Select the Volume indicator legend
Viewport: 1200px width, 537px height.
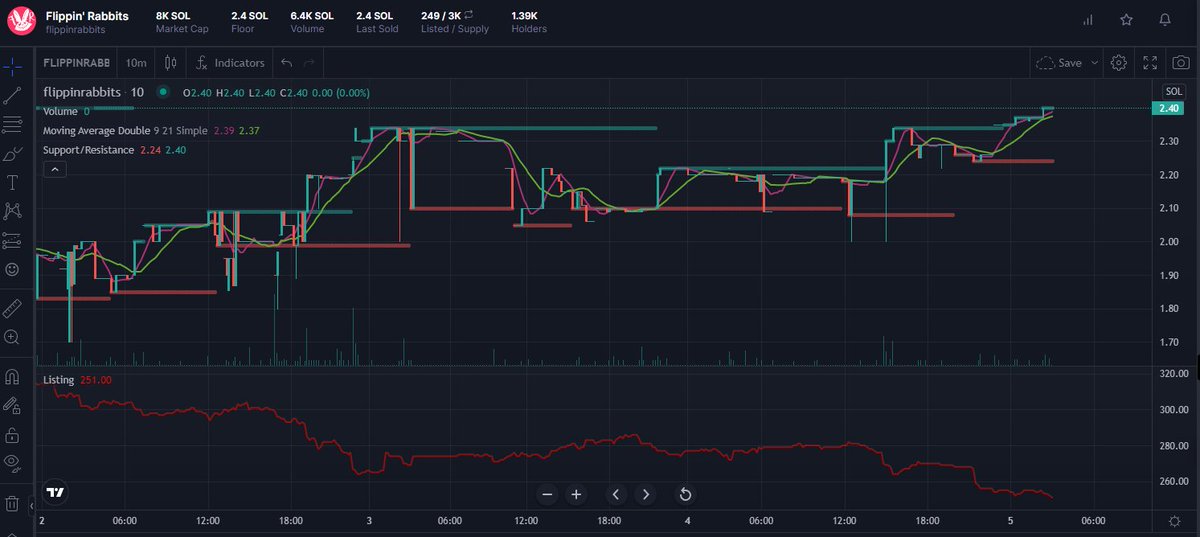(x=66, y=111)
